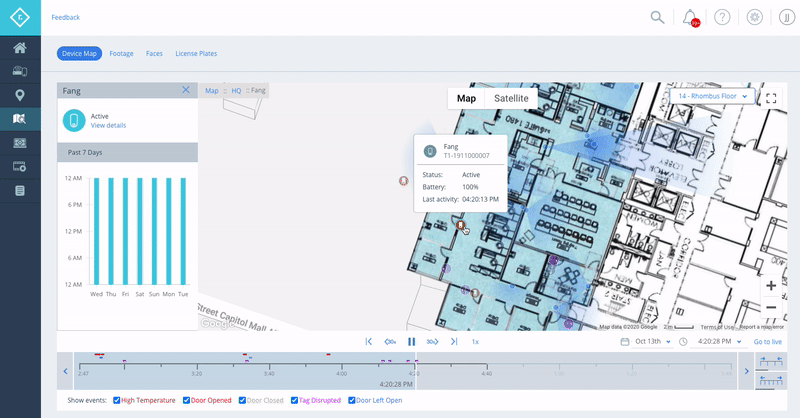Open the notifications bell
The image size is (800, 418).
coord(690,17)
